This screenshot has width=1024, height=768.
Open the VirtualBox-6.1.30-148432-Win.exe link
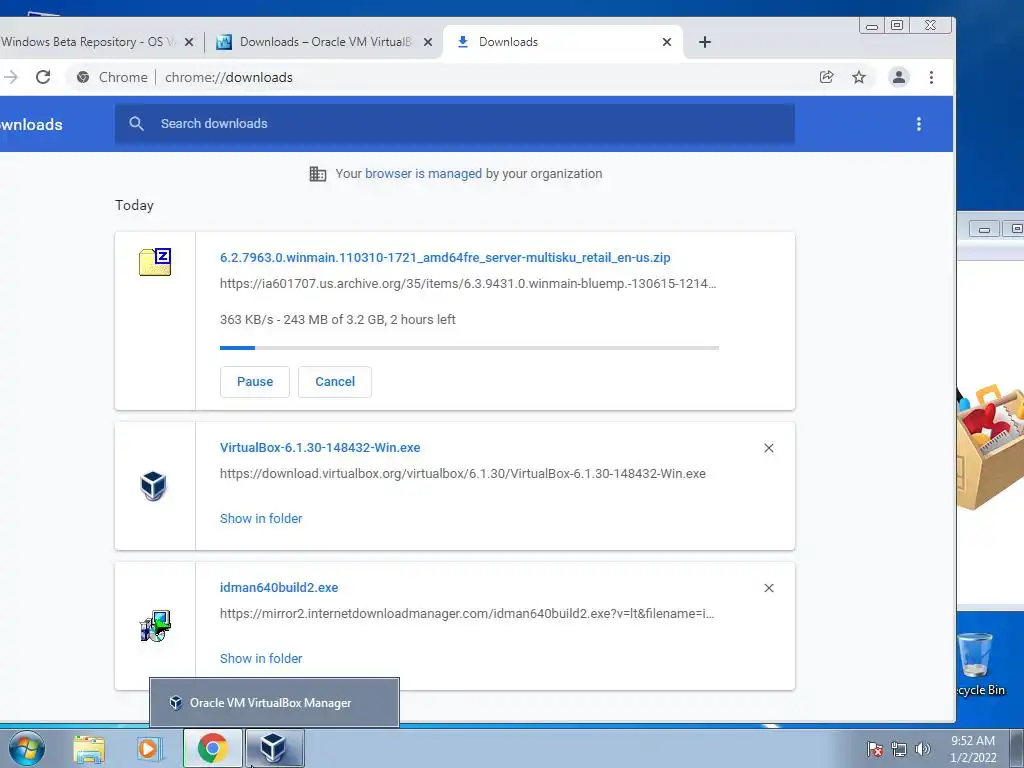pyautogui.click(x=320, y=447)
